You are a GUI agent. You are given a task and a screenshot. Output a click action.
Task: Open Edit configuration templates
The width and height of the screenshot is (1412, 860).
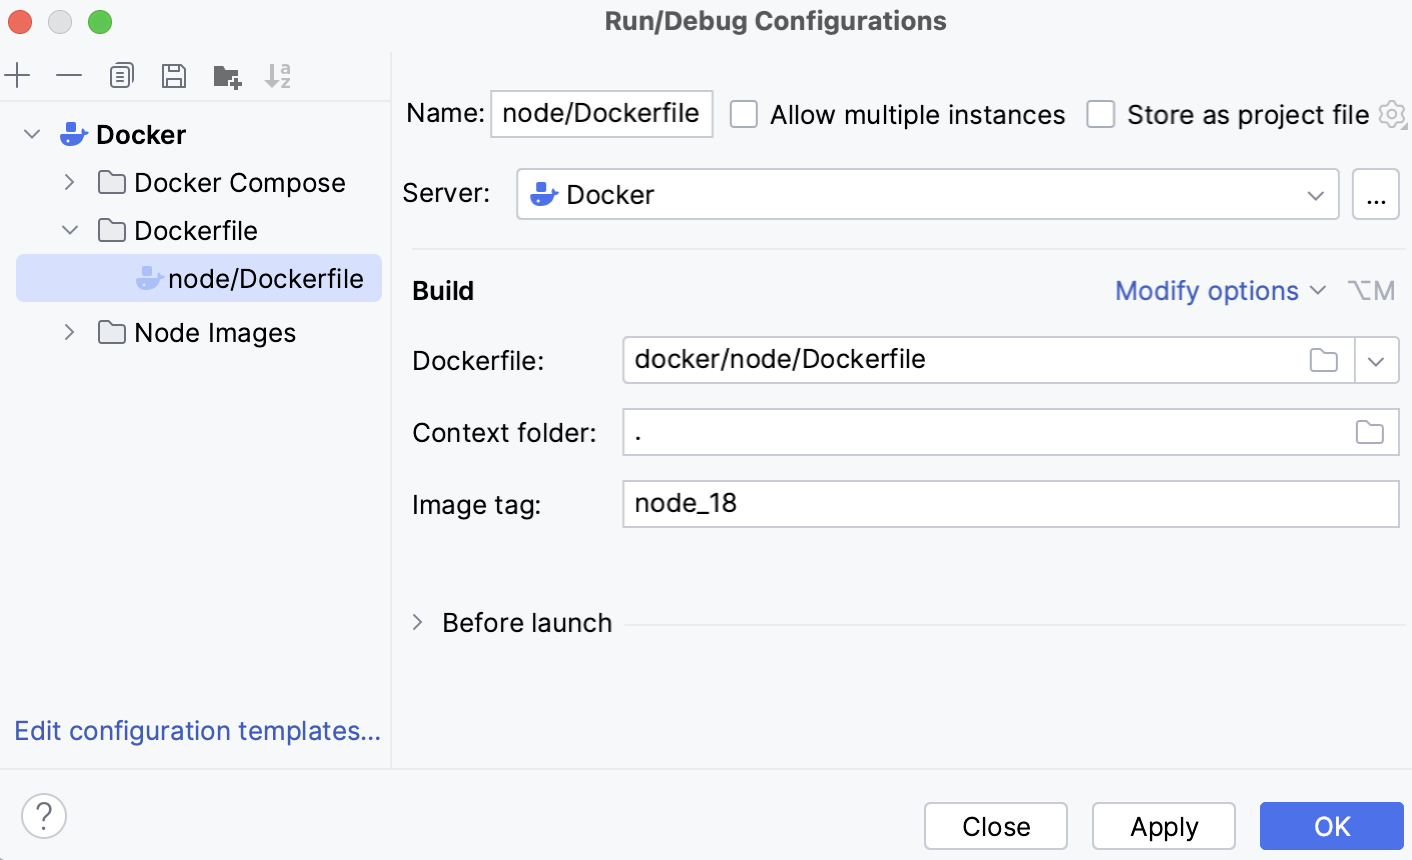[x=196, y=731]
